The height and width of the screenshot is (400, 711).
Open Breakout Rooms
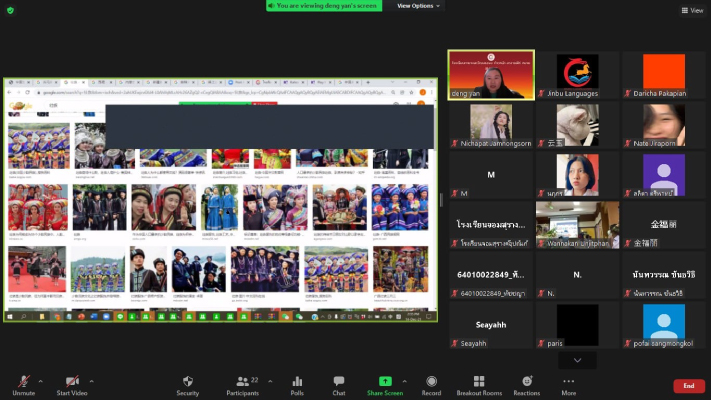478,381
